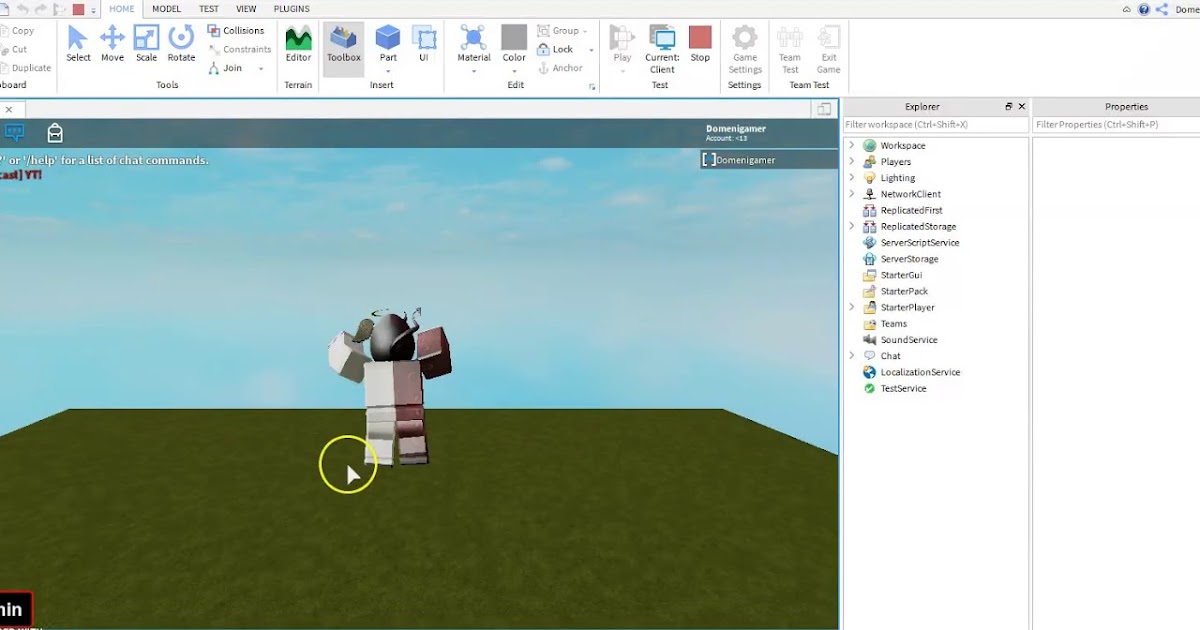Expand the Lighting node
Image resolution: width=1200 pixels, height=630 pixels.
(852, 178)
